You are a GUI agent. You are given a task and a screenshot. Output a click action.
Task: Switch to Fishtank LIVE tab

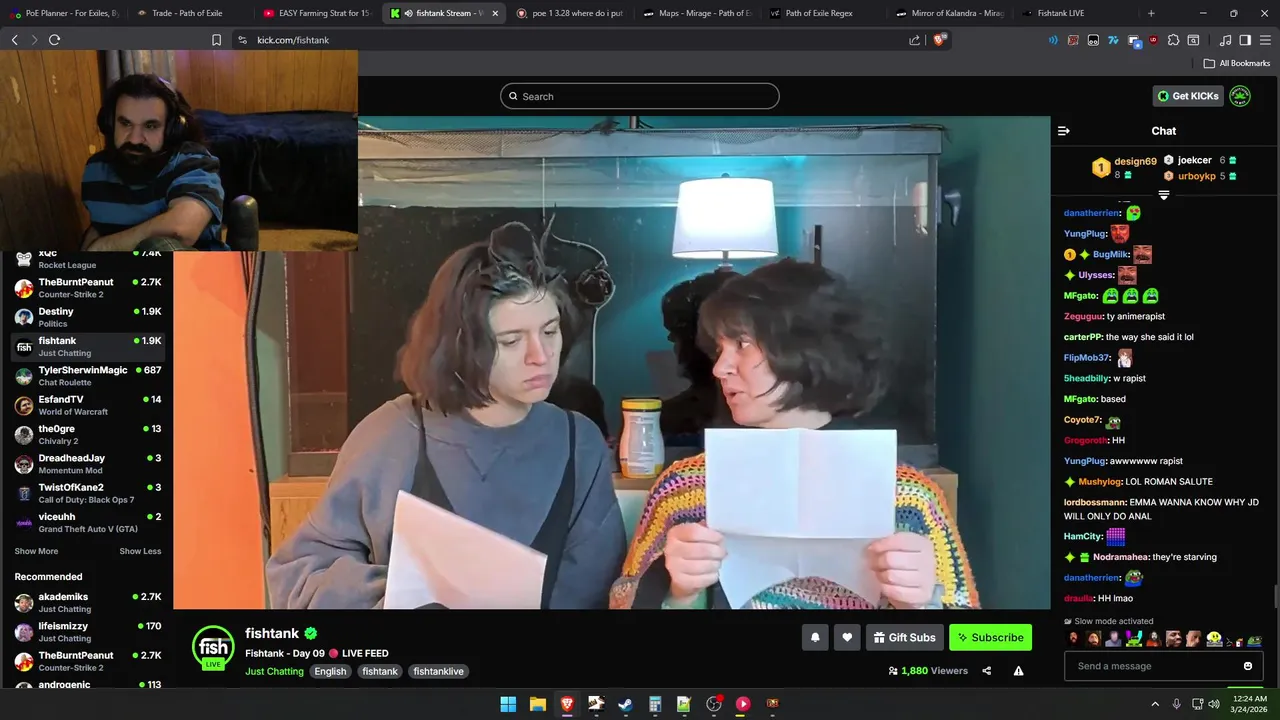[1075, 13]
